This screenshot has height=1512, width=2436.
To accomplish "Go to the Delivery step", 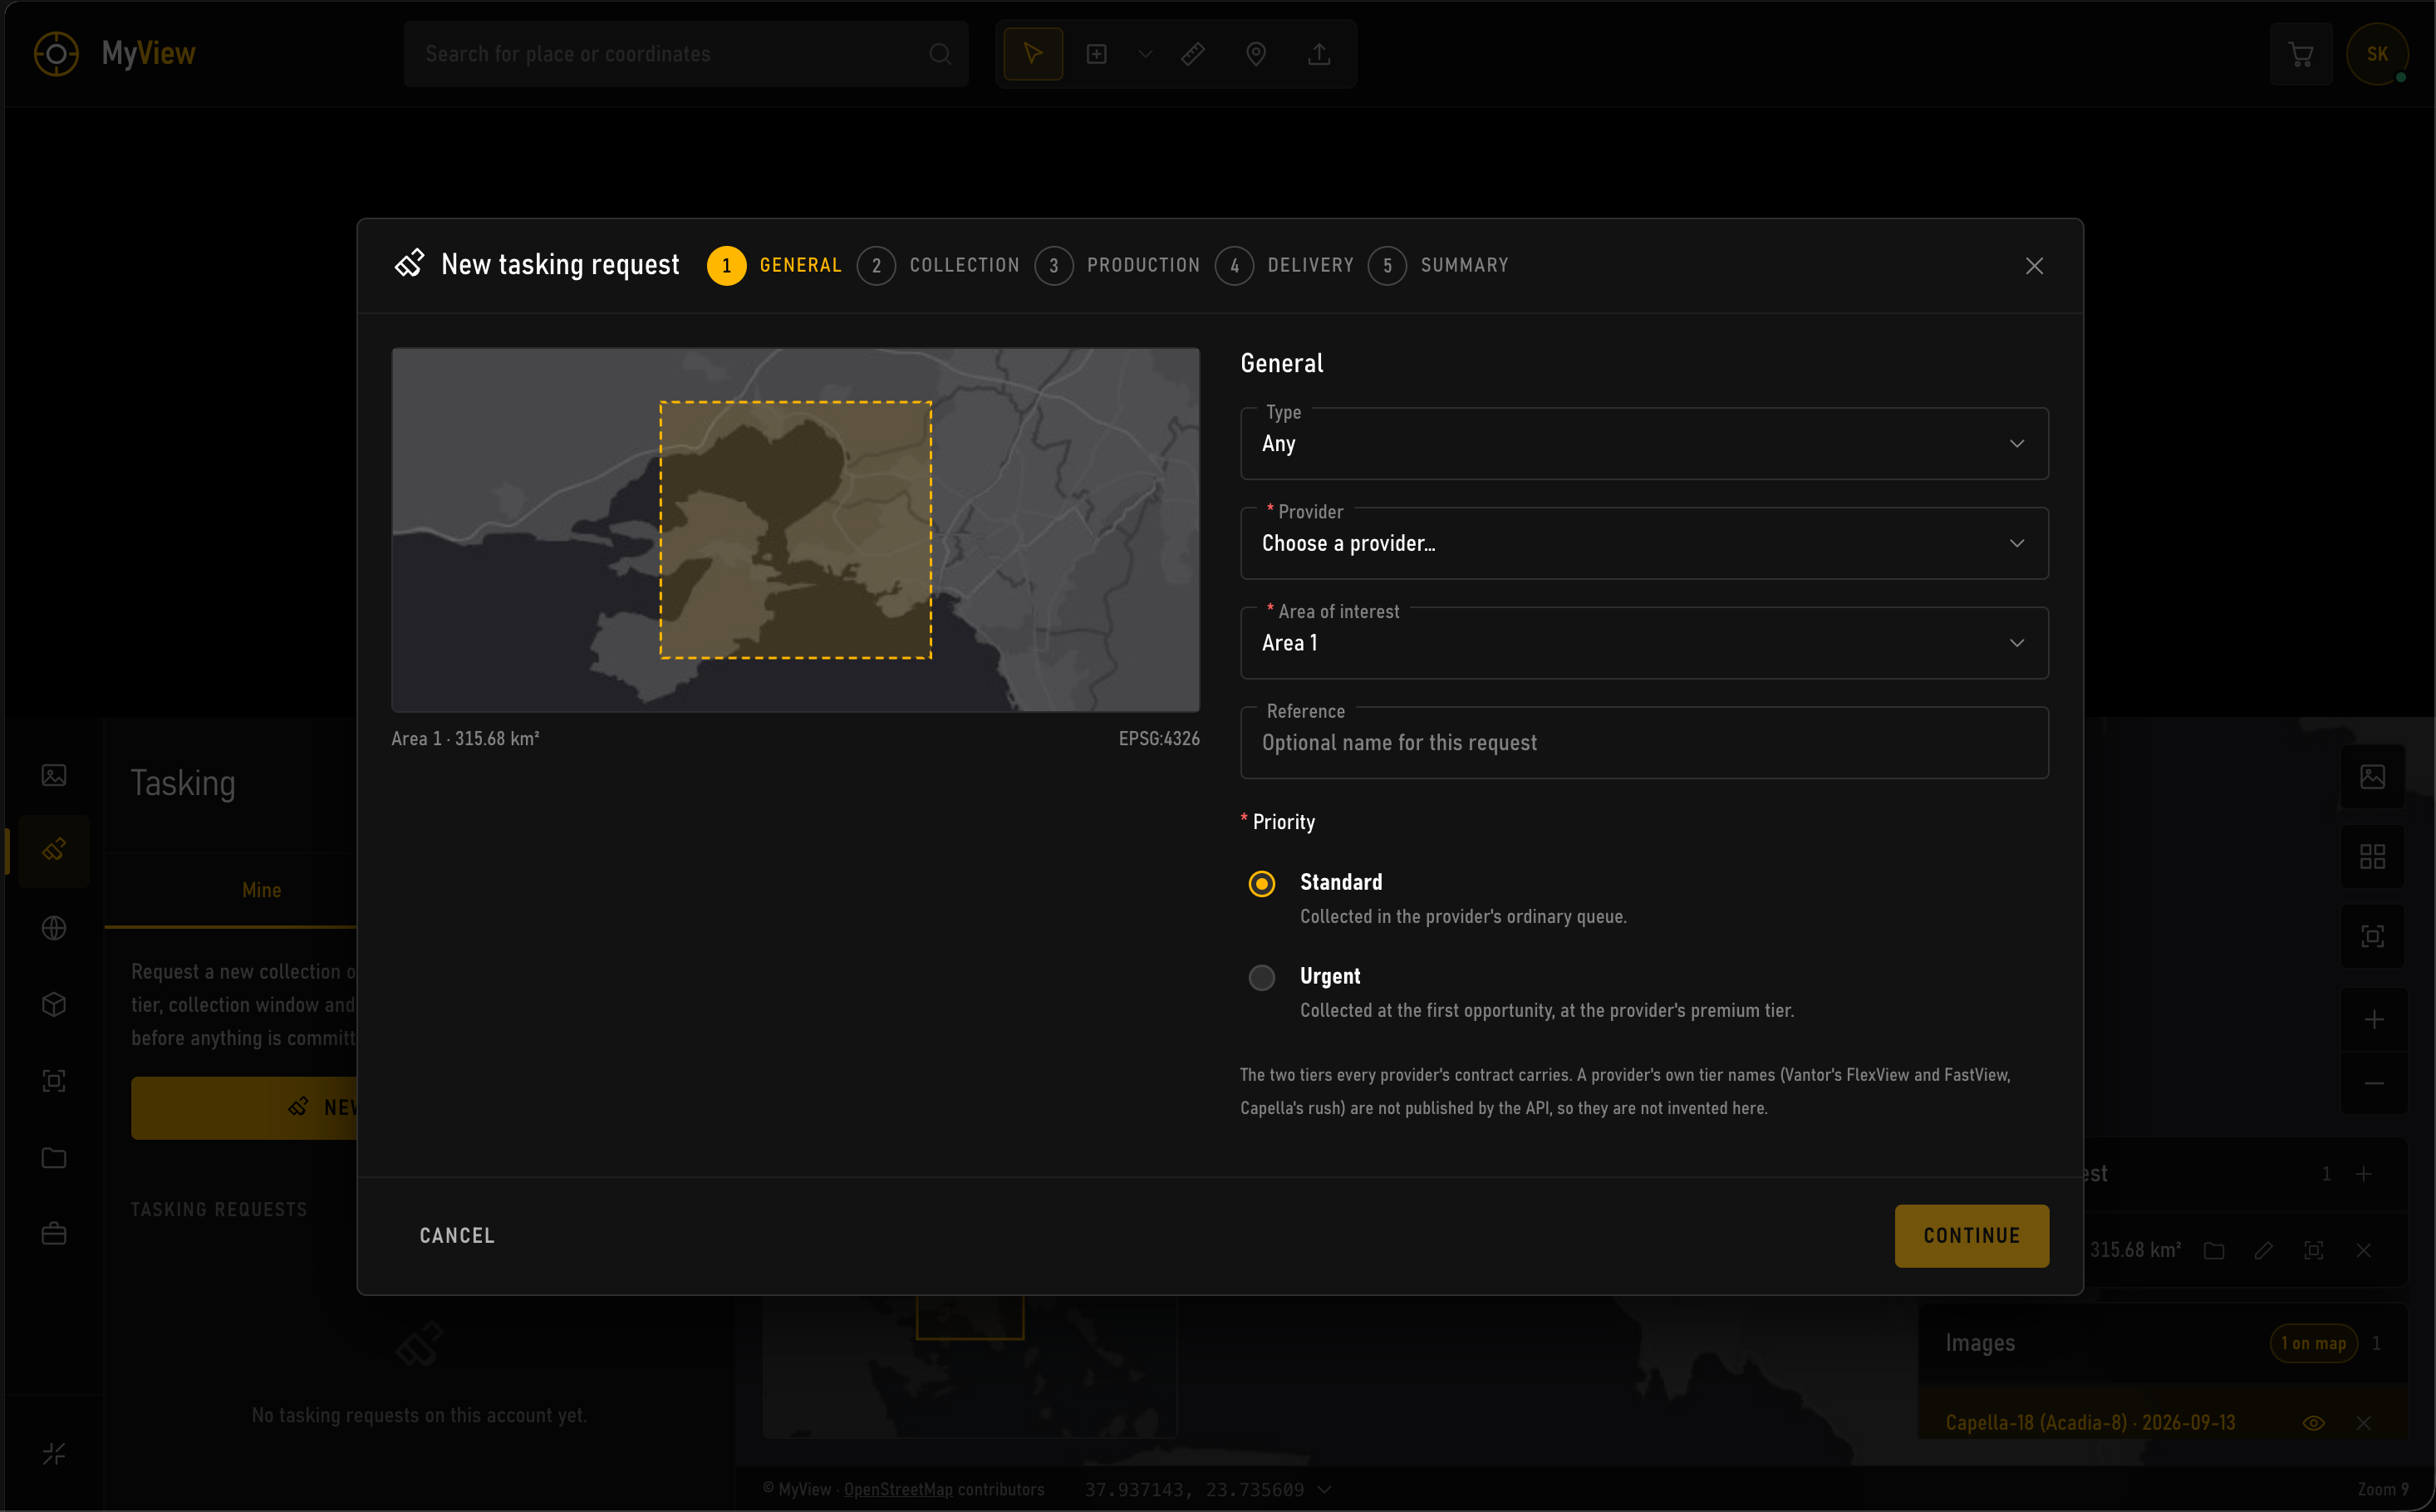I will [1284, 266].
